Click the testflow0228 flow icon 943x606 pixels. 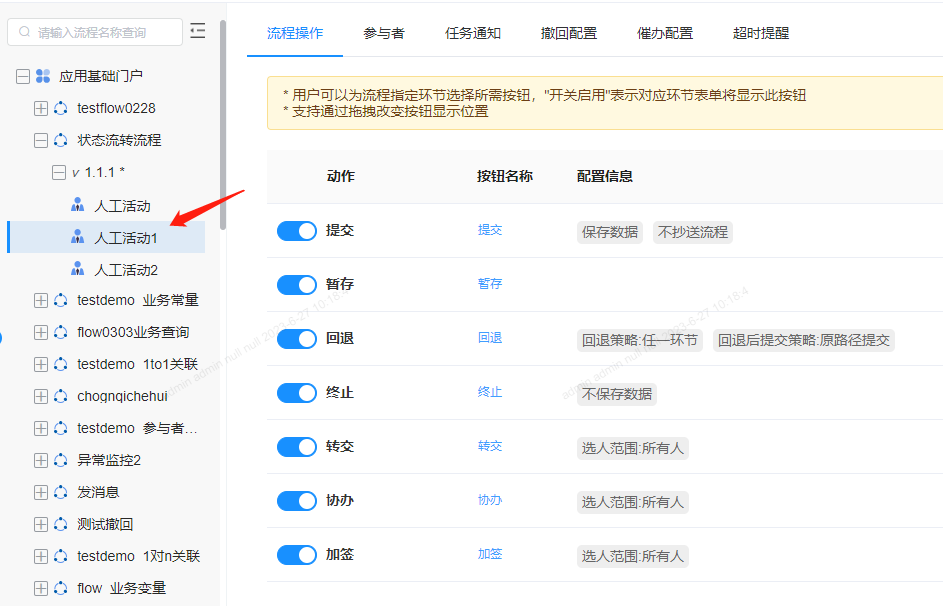[61, 108]
